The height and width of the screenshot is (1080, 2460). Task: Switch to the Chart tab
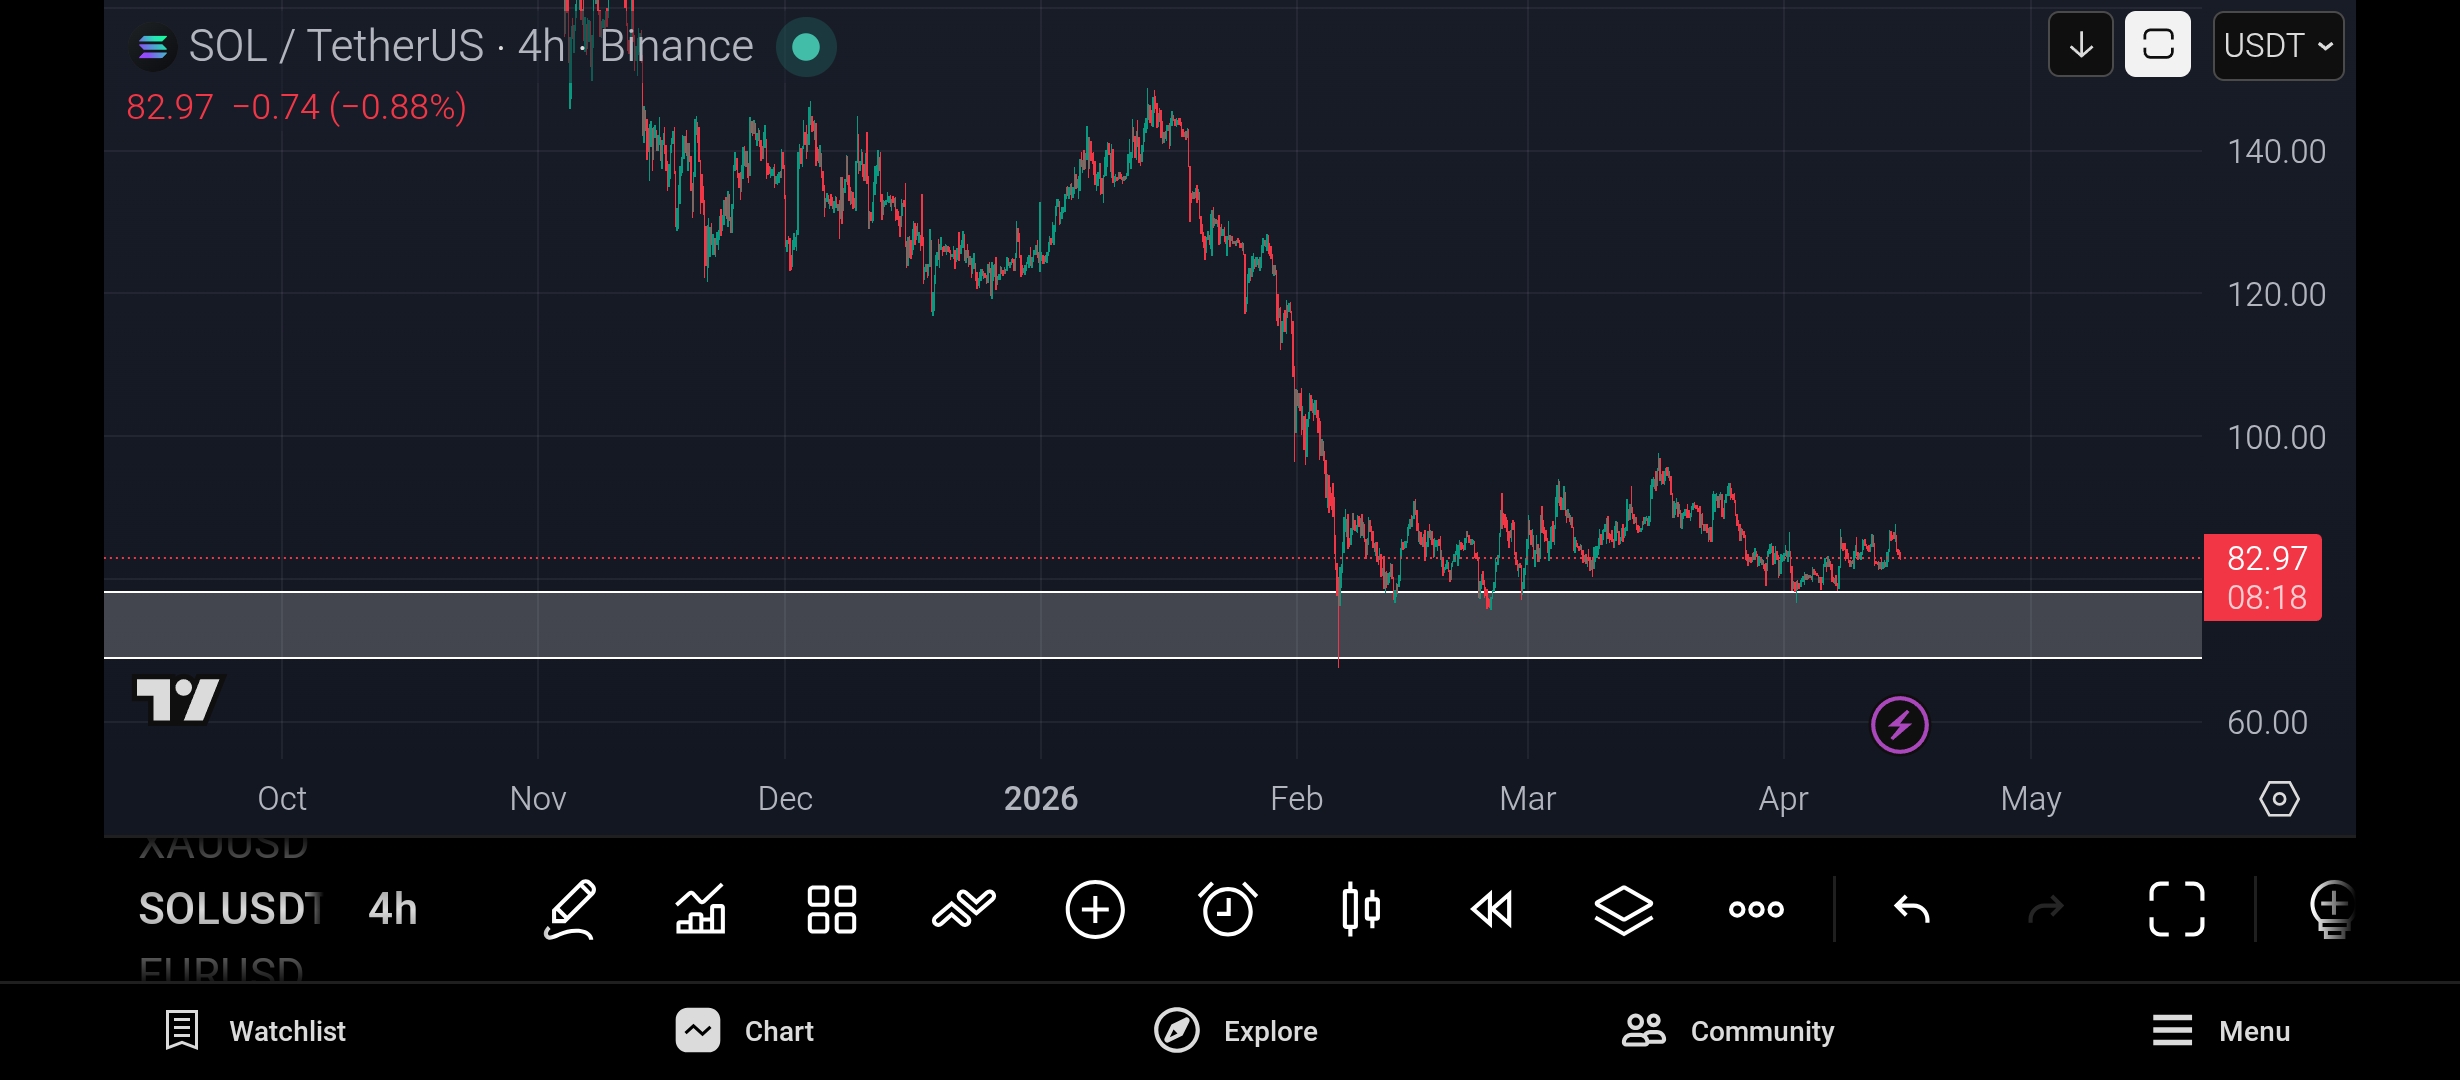(x=745, y=1031)
